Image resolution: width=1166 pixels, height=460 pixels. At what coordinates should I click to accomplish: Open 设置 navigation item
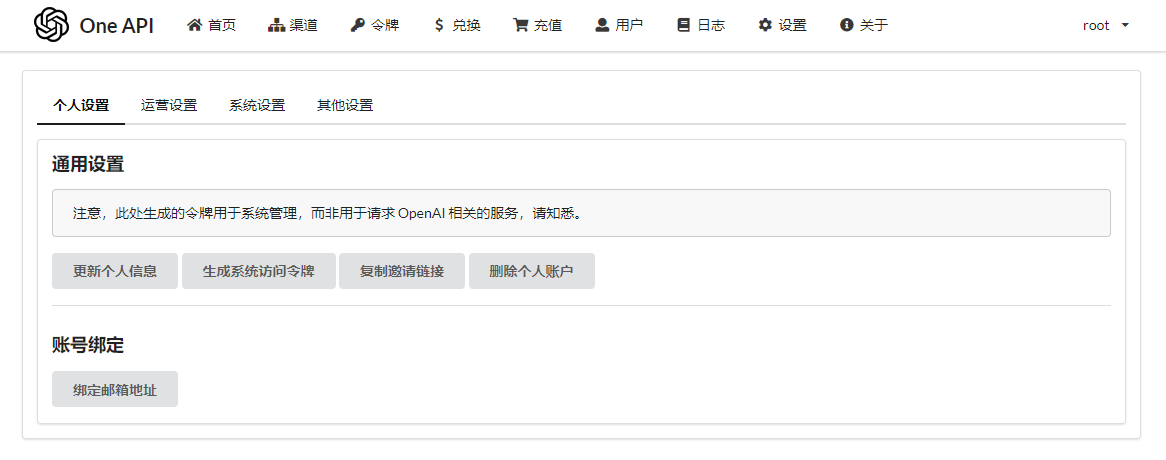[782, 25]
